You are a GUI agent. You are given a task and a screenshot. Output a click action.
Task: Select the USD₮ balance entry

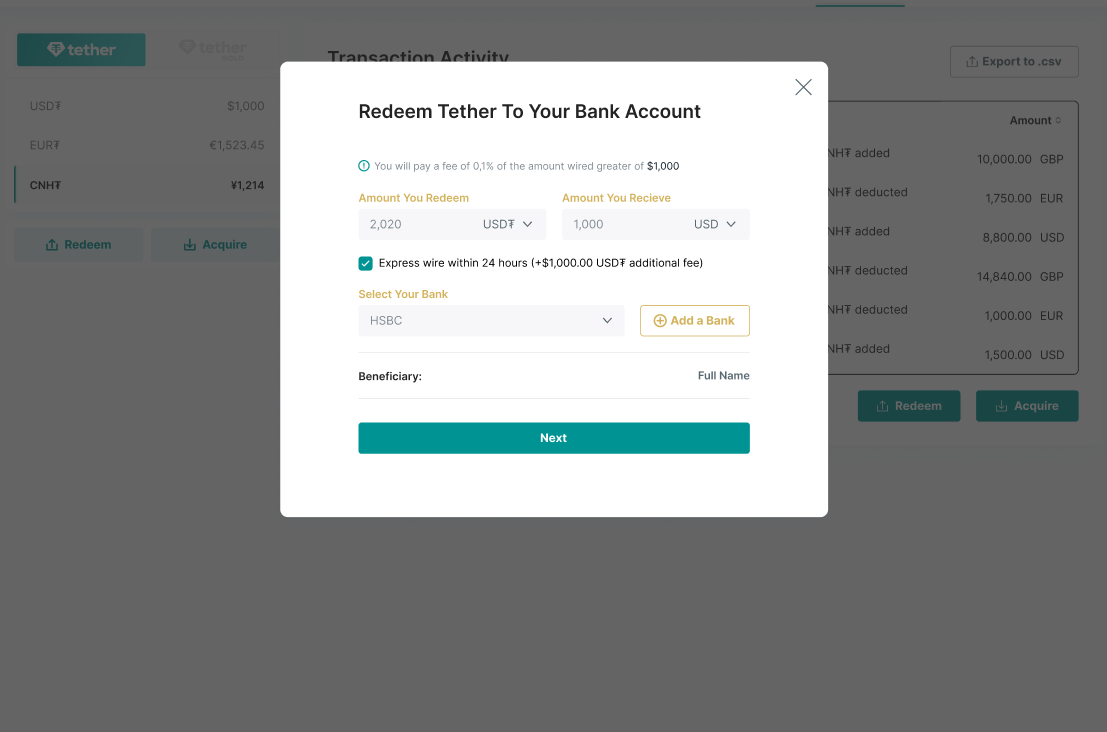click(140, 105)
